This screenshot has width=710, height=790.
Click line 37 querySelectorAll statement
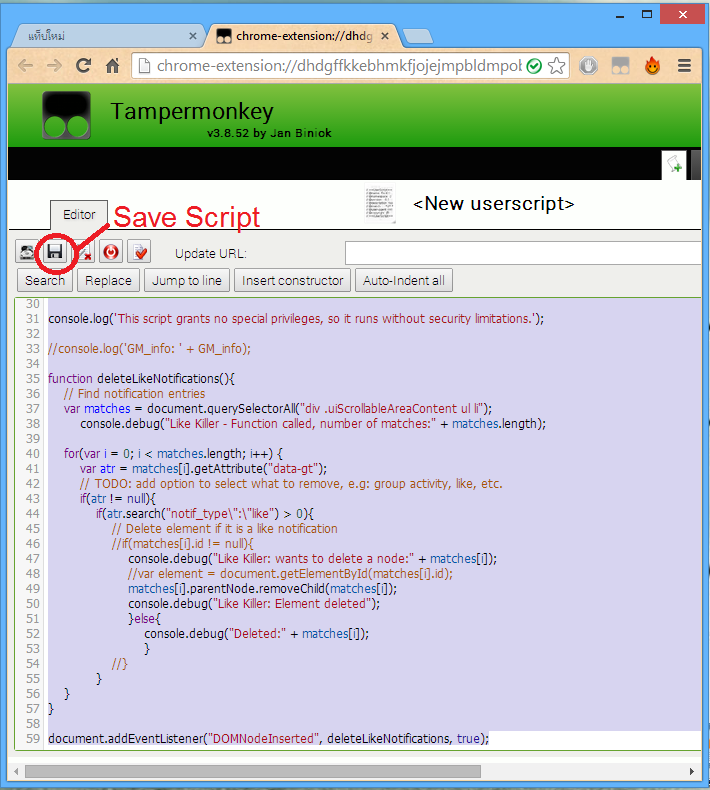[x=278, y=409]
